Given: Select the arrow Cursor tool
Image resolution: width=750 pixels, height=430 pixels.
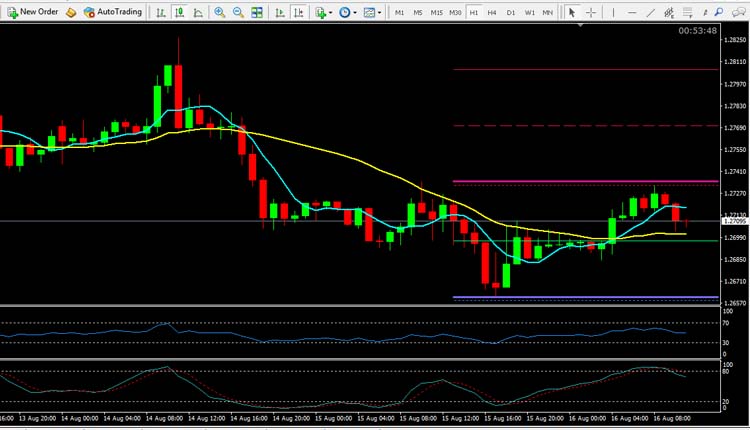Looking at the screenshot, I should click(572, 12).
